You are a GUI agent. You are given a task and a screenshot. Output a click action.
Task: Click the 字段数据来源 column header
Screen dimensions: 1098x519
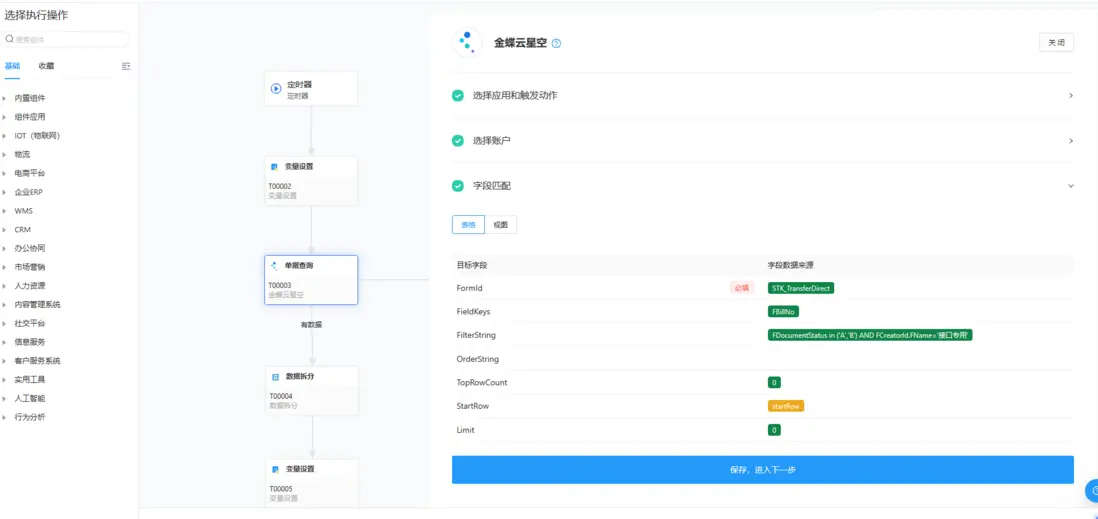[790, 265]
